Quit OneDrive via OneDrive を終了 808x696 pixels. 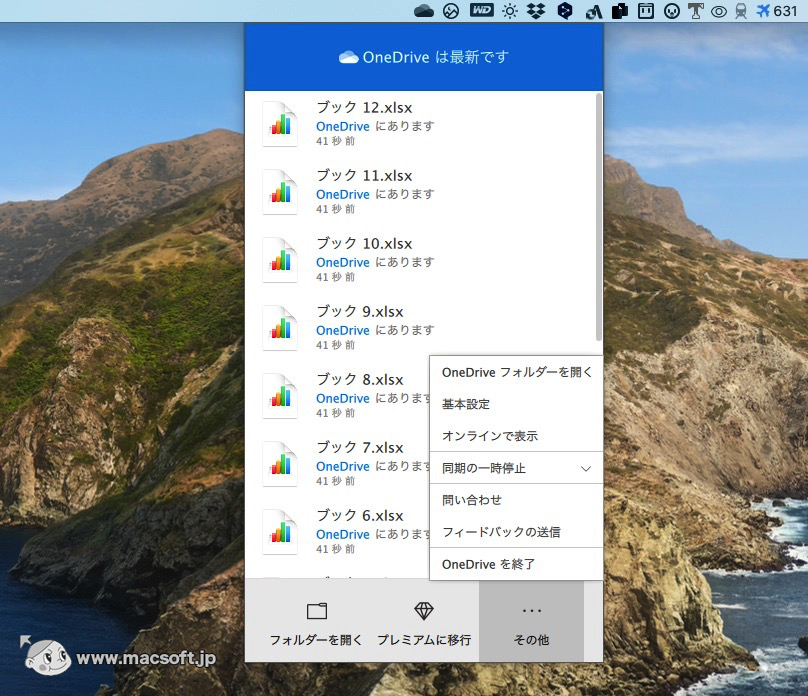[x=486, y=564]
